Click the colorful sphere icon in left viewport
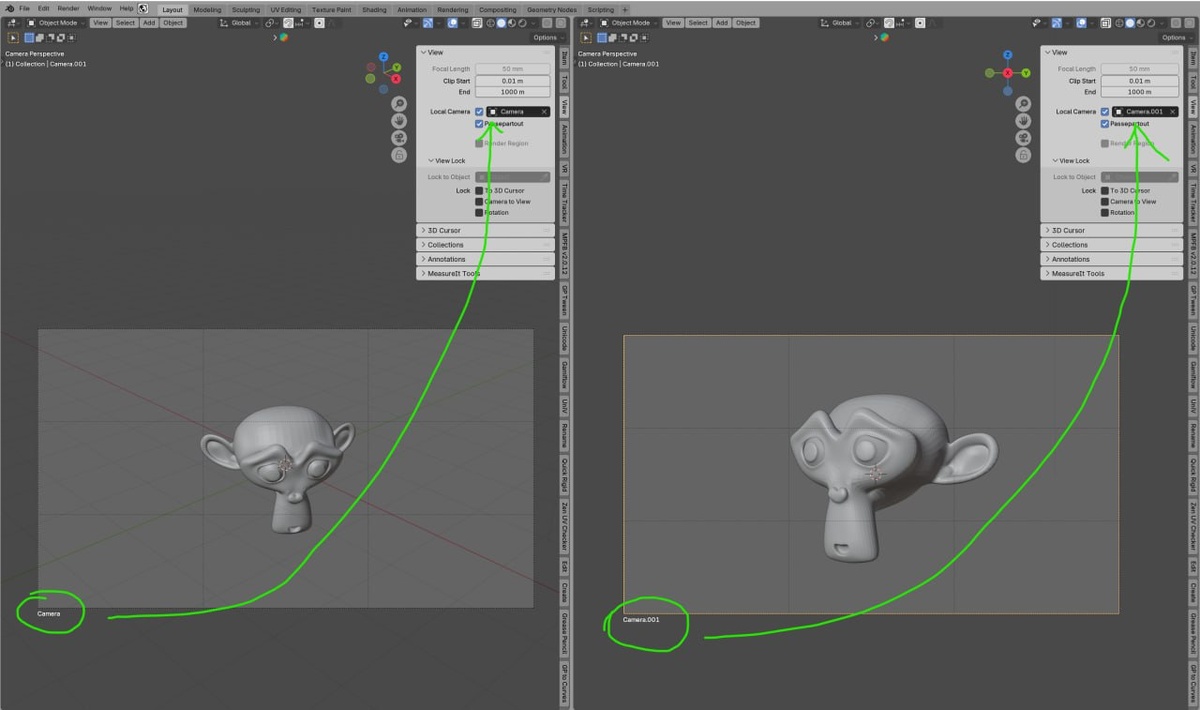Image resolution: width=1200 pixels, height=710 pixels. 283,37
